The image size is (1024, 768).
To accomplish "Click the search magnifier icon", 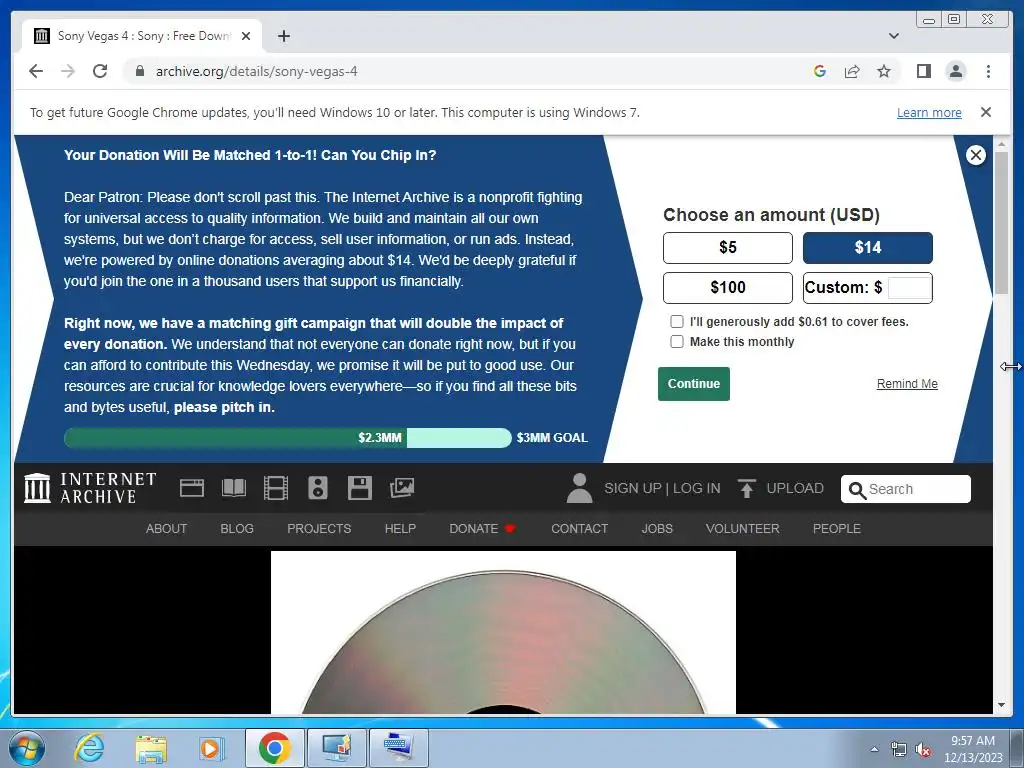I will [x=857, y=489].
